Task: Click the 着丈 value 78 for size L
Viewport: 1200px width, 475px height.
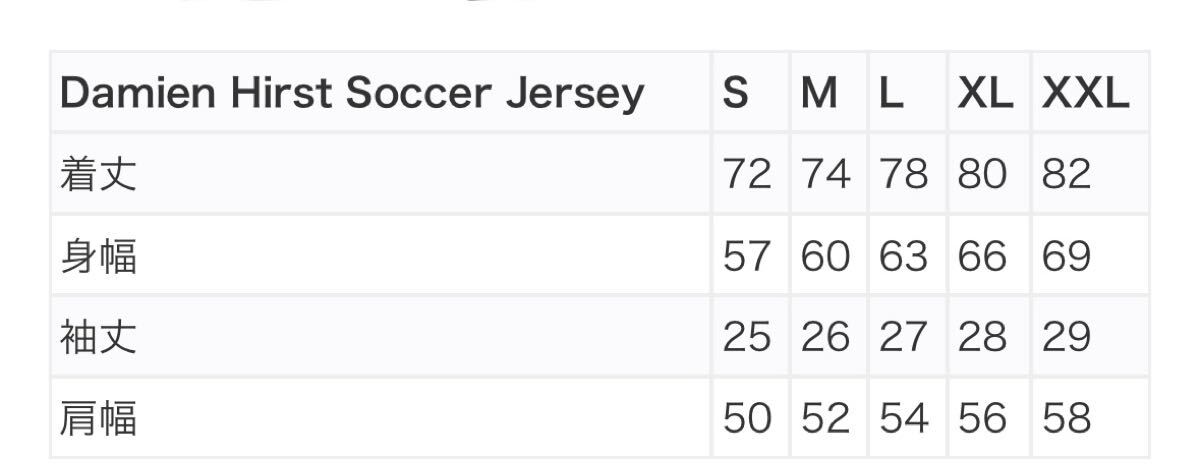Action: [904, 175]
